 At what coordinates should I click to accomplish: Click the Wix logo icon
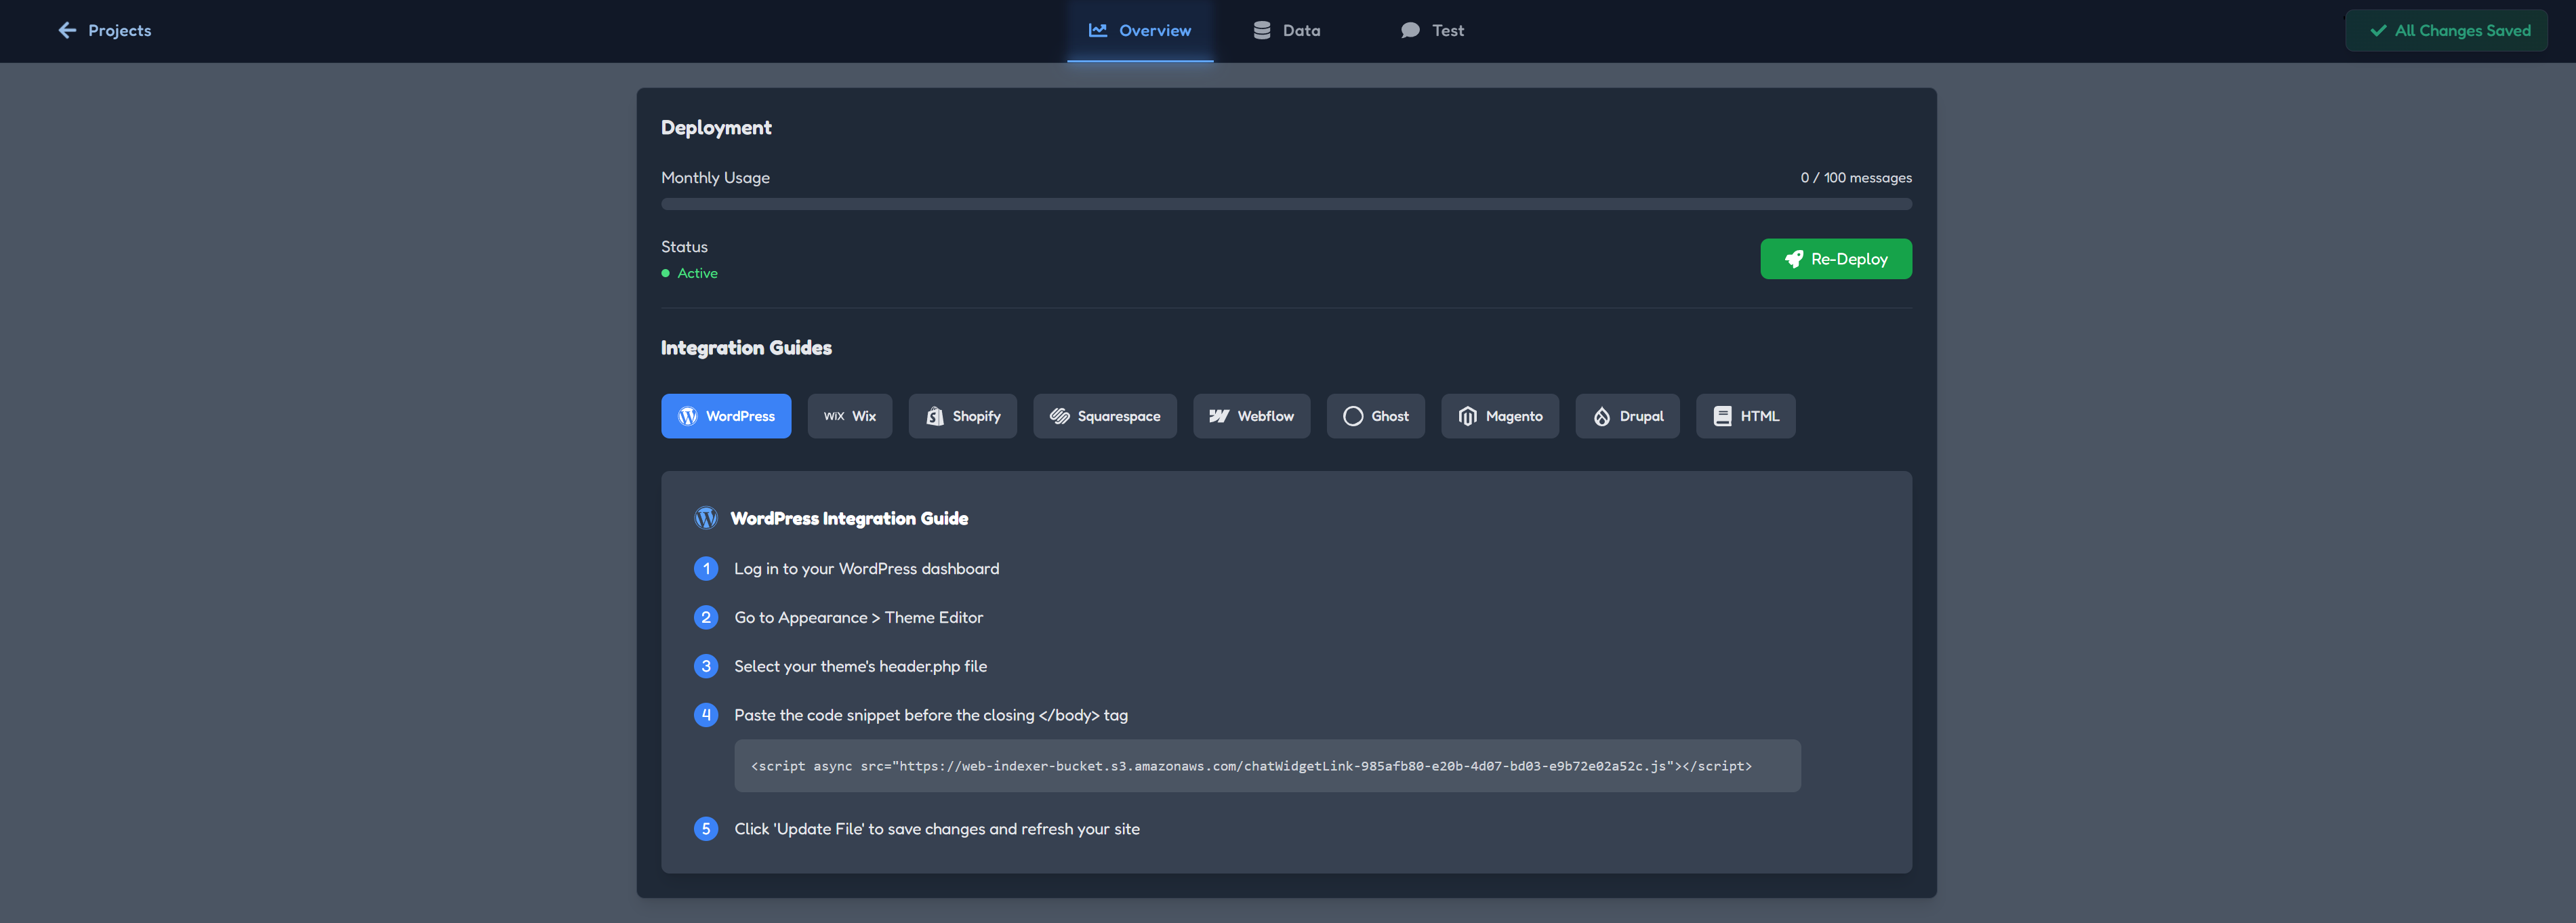point(834,416)
